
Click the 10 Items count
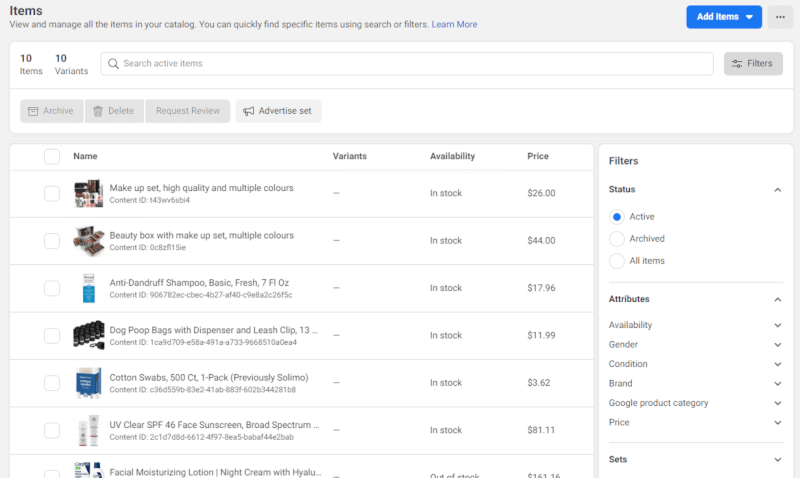point(31,64)
